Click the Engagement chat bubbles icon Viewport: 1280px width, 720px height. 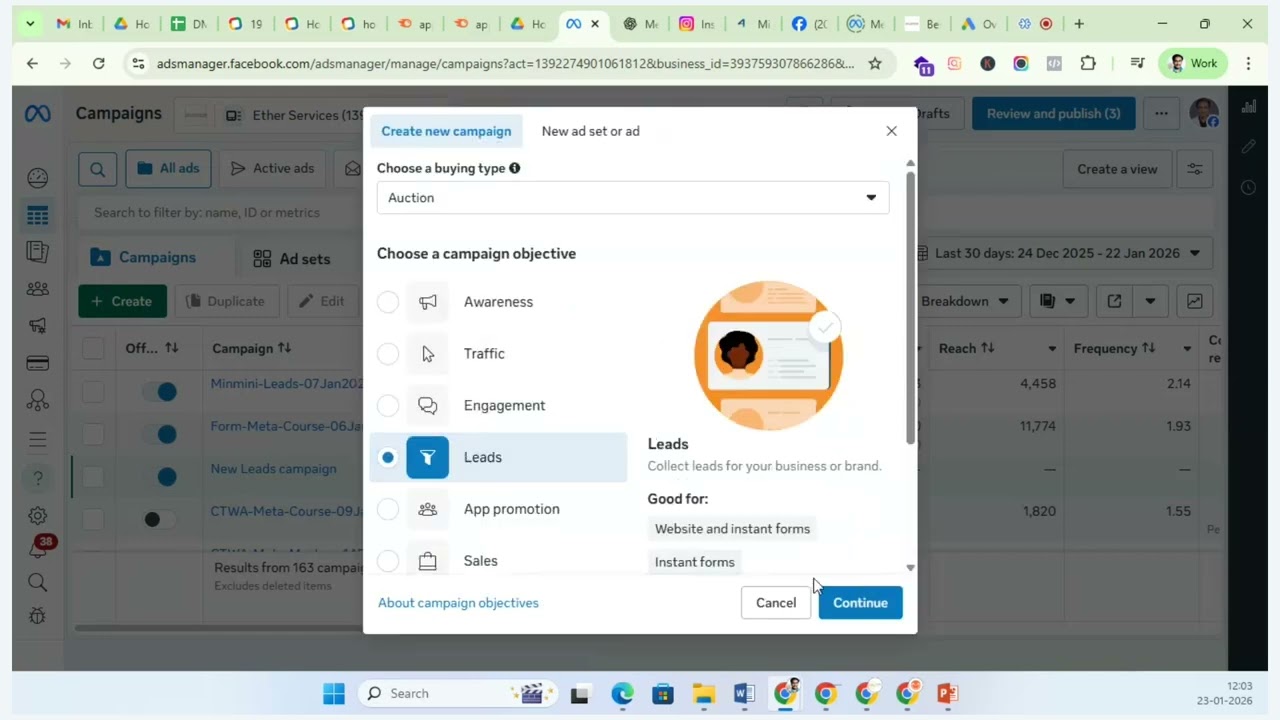[428, 406]
